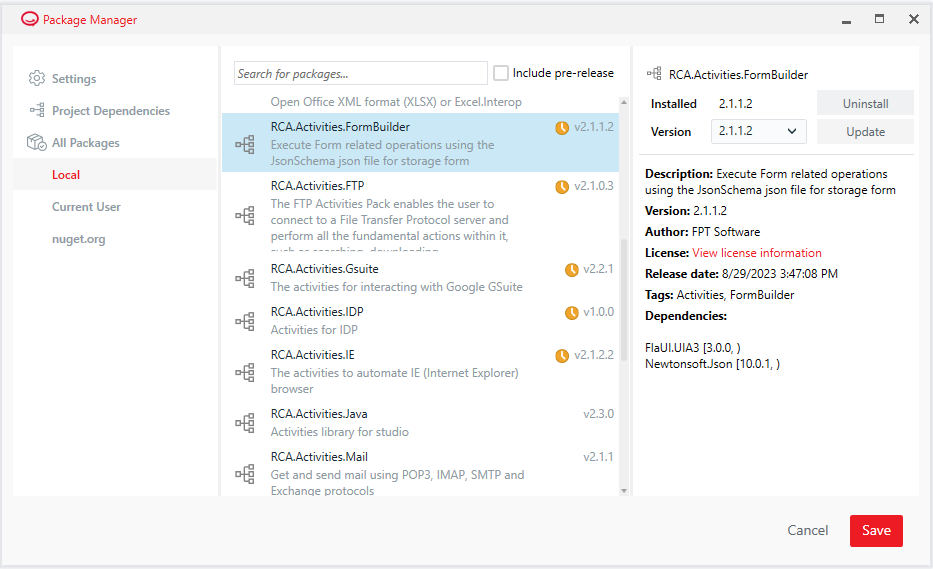Viewport: 933px width, 569px height.
Task: Click the RCA.Activities.FormBuilder package icon in list
Action: (x=245, y=144)
